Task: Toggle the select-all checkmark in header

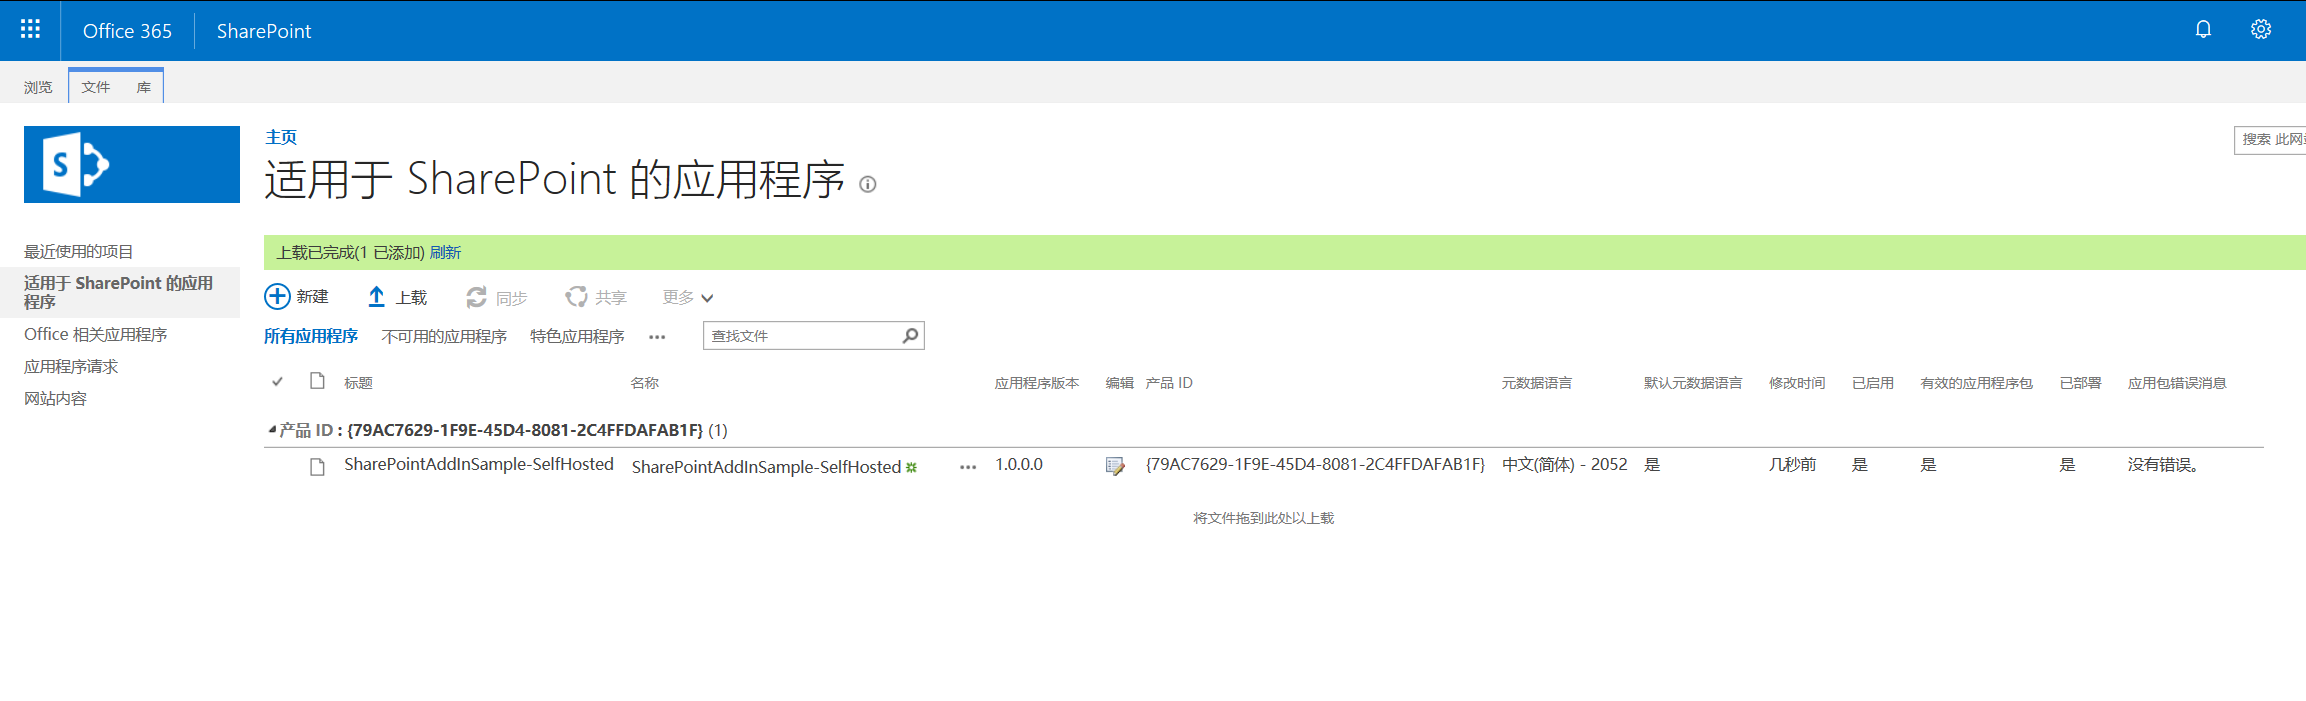Action: (278, 382)
